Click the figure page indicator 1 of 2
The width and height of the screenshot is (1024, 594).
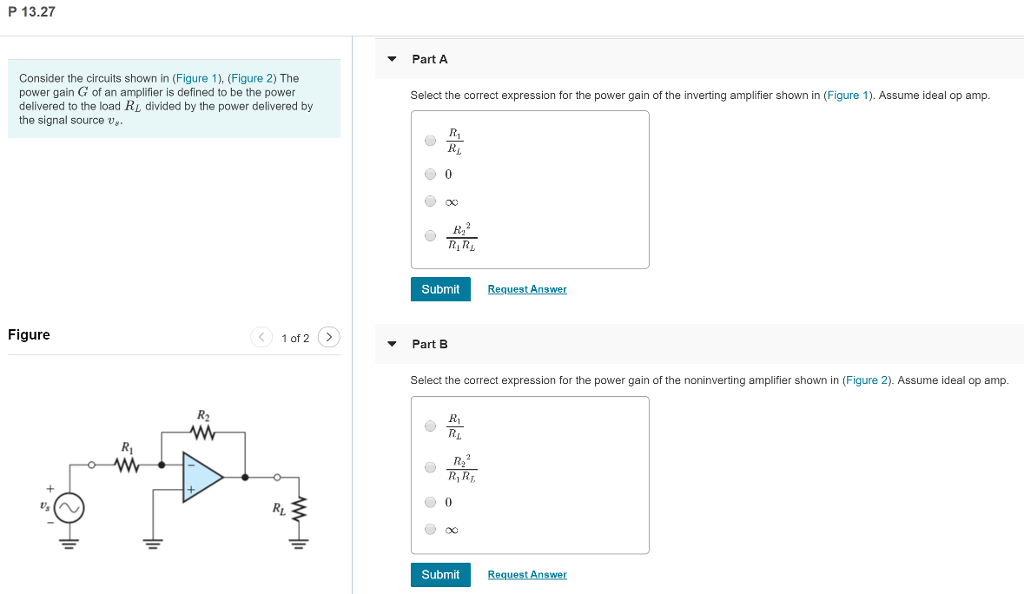pos(295,337)
